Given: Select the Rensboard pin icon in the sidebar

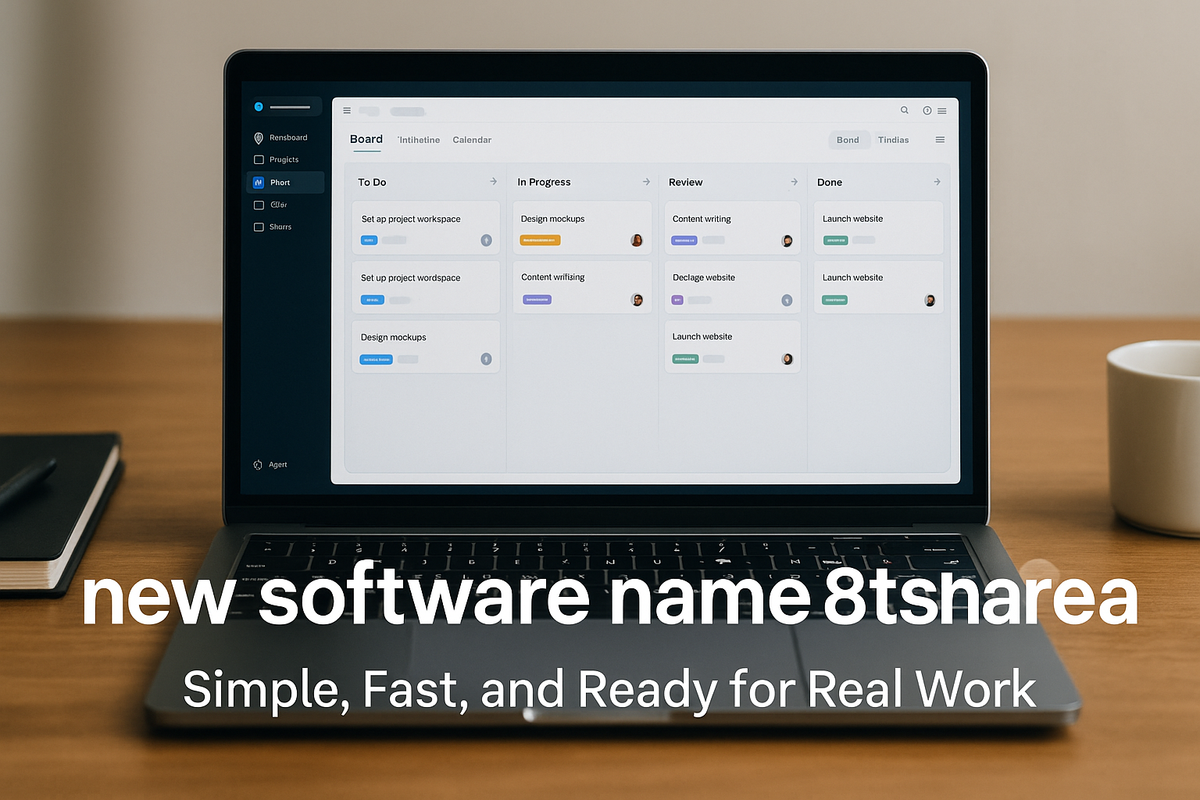Looking at the screenshot, I should (259, 137).
